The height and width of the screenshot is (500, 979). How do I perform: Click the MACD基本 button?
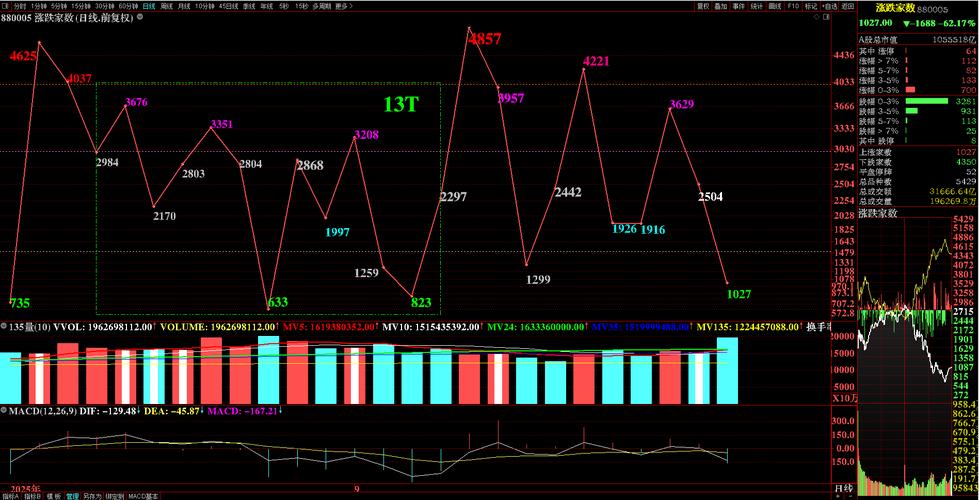pyautogui.click(x=143, y=495)
